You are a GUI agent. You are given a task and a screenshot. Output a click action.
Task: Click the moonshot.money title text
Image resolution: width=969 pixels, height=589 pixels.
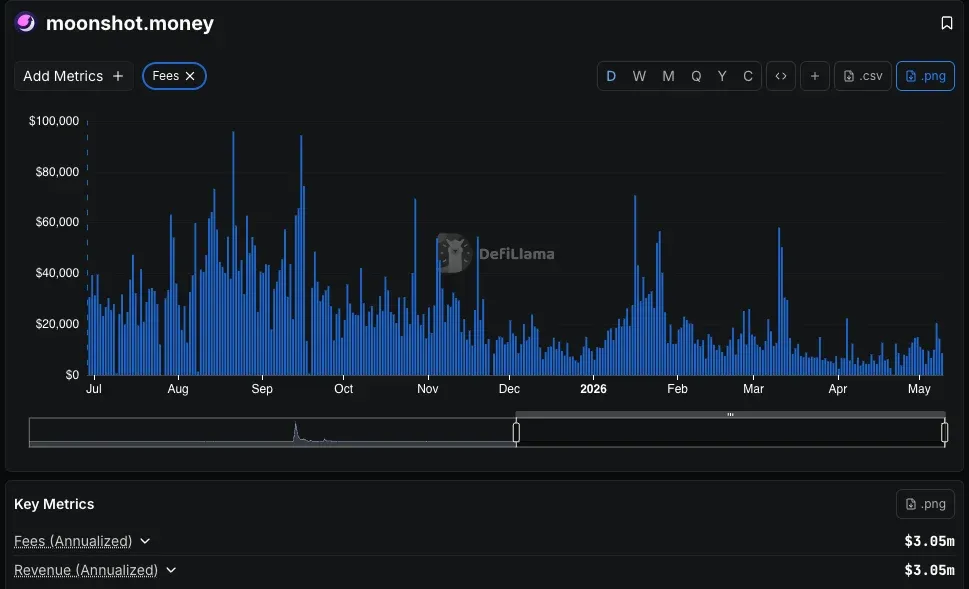[x=130, y=23]
